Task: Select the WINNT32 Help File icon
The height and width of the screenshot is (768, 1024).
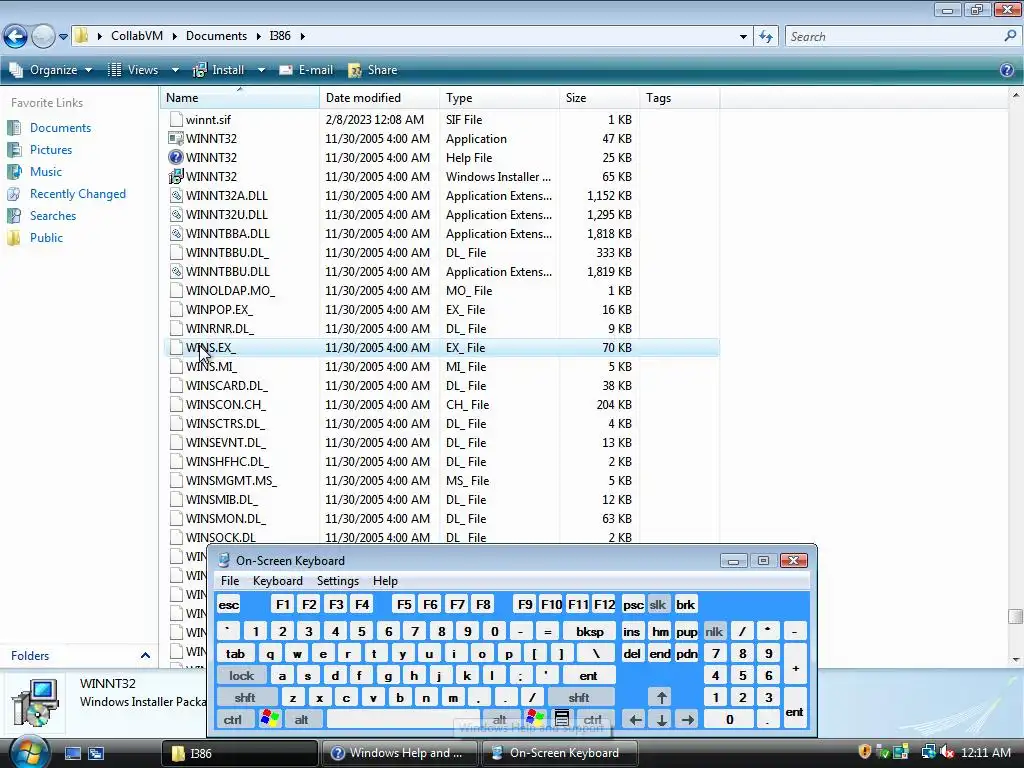Action: [176, 157]
